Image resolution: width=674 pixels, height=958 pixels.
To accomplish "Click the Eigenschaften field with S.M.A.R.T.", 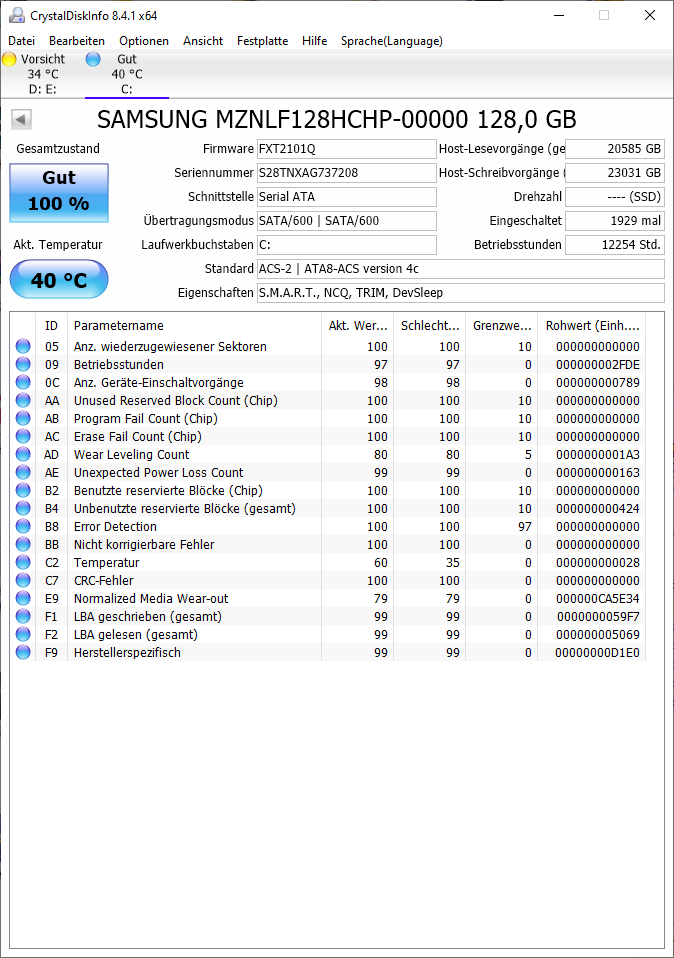I will pyautogui.click(x=461, y=293).
